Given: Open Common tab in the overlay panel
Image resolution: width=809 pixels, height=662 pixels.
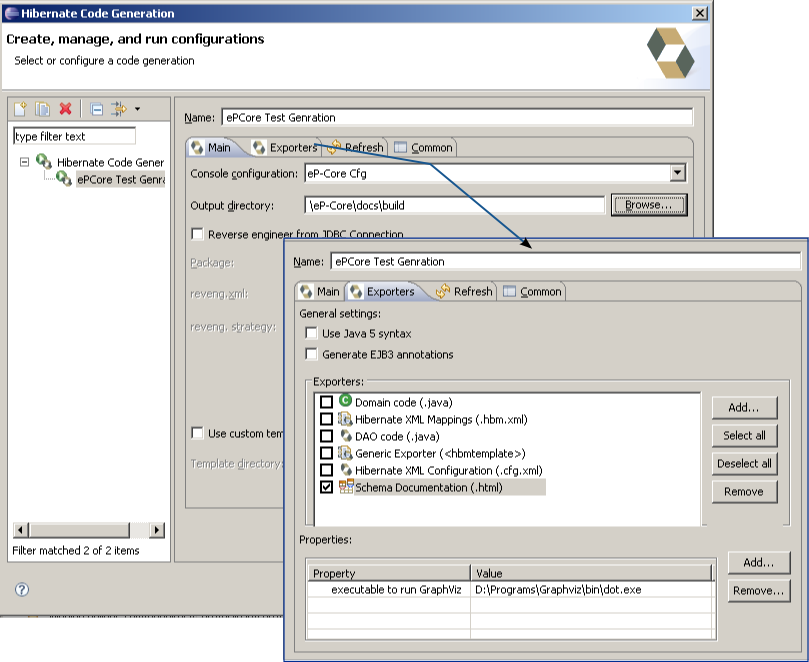Looking at the screenshot, I should 533,292.
